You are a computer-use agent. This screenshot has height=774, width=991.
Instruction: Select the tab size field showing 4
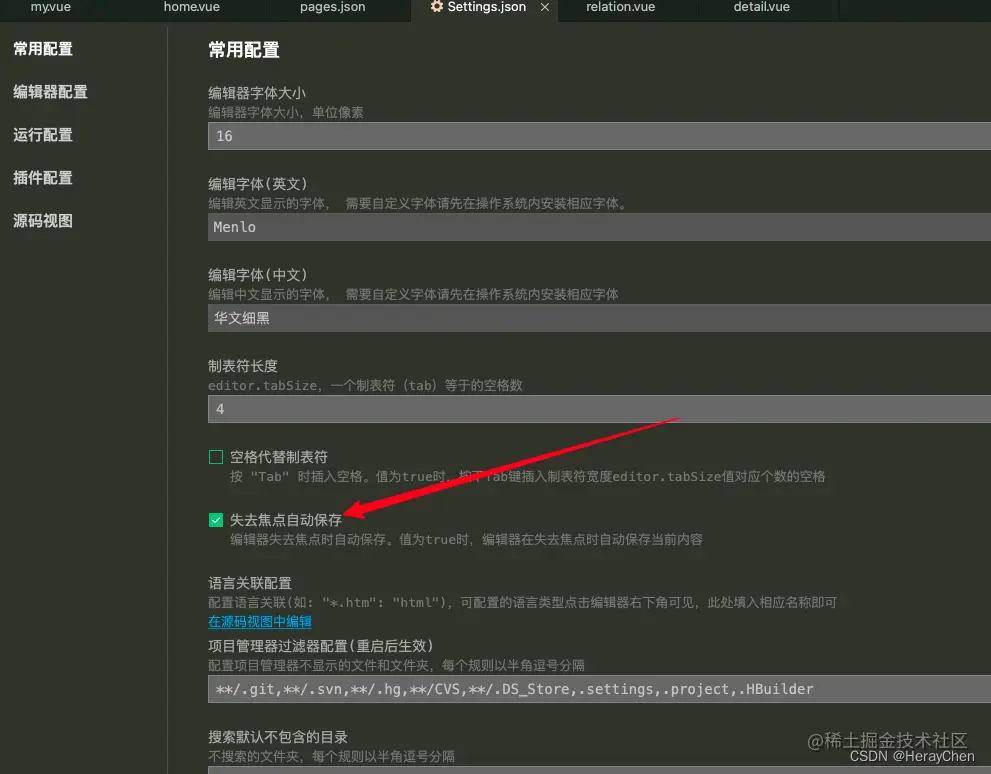tap(500, 409)
